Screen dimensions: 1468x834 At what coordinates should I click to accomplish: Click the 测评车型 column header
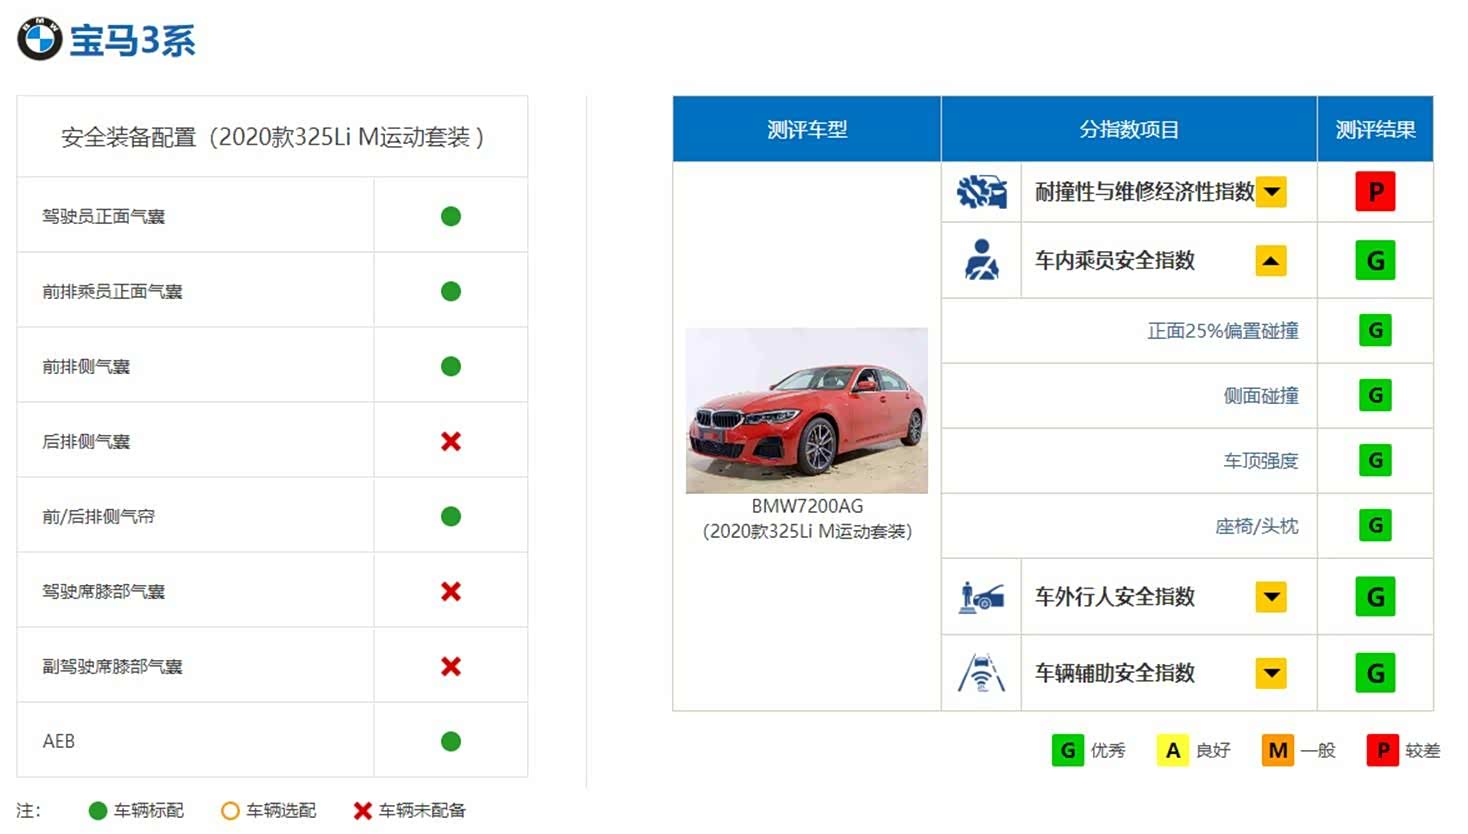coord(807,129)
